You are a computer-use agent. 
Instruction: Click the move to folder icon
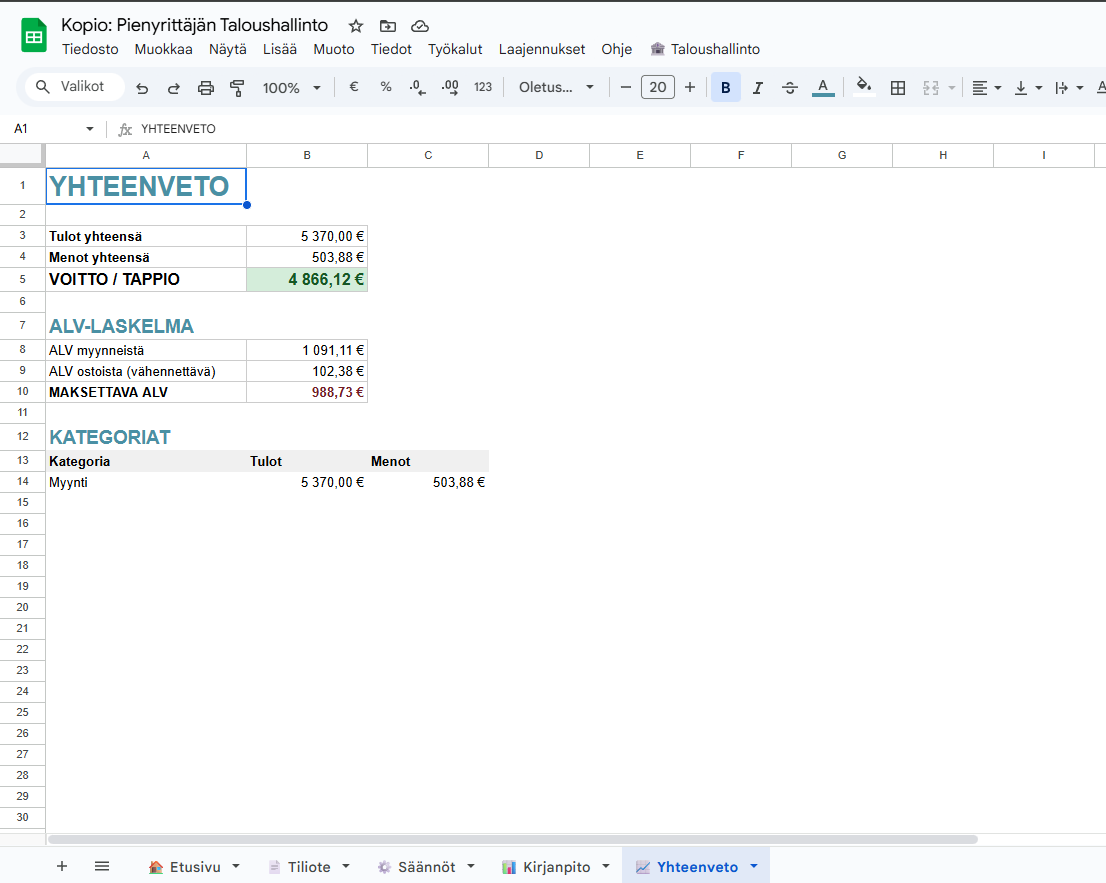[388, 26]
